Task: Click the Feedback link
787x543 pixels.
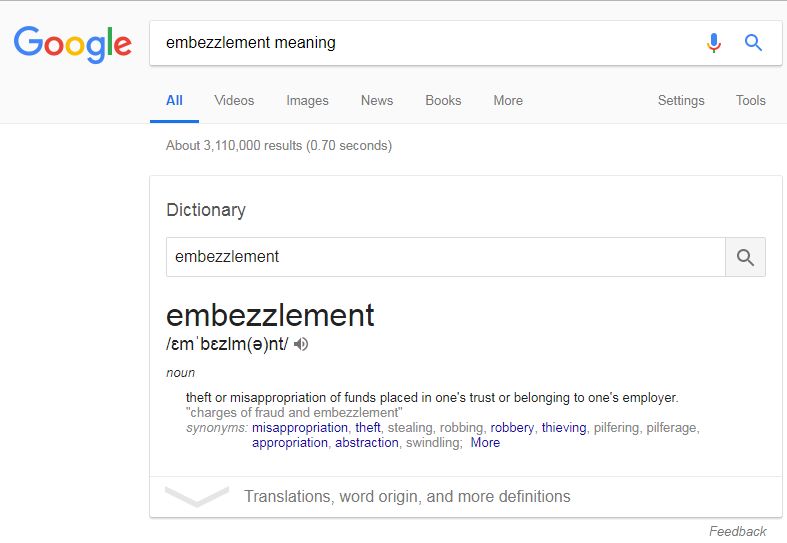Action: [737, 531]
